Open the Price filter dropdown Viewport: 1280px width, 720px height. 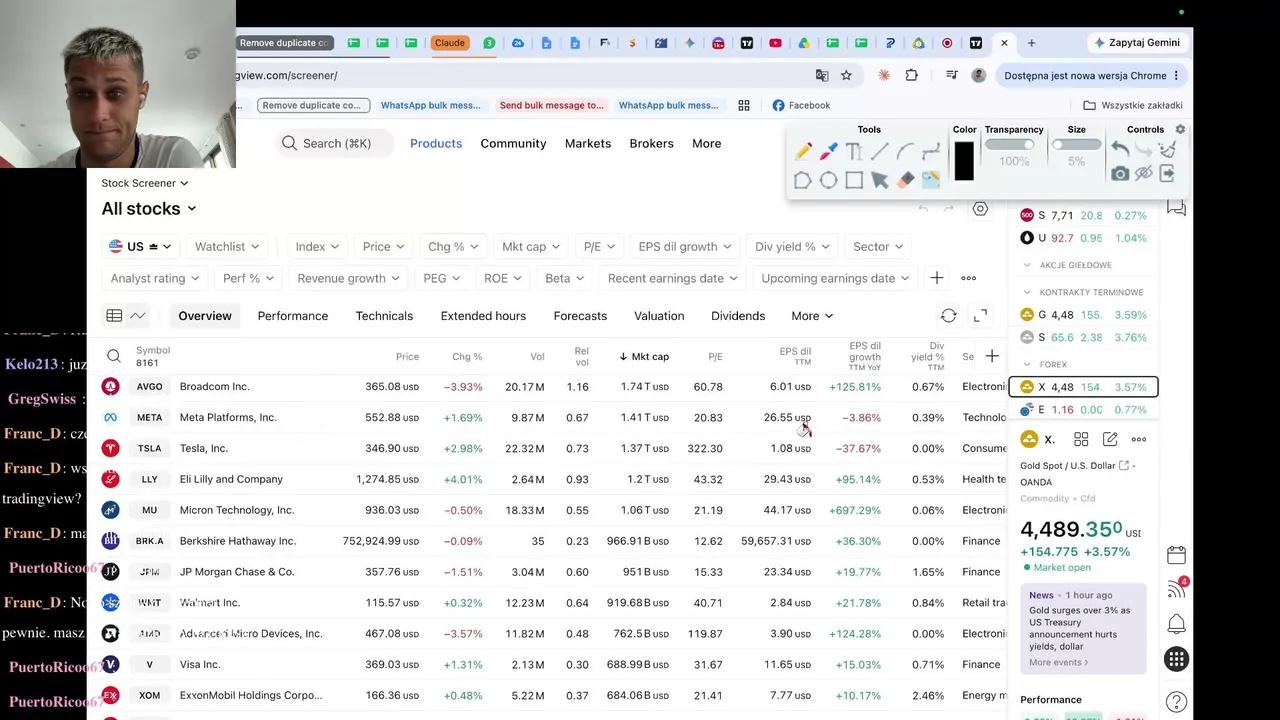[x=383, y=247]
